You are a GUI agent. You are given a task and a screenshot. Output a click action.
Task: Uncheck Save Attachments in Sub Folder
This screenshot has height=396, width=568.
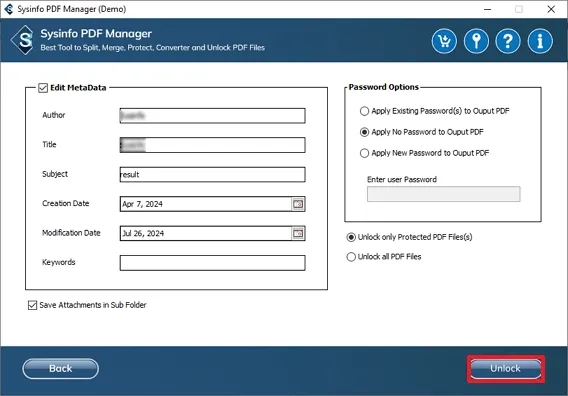32,305
